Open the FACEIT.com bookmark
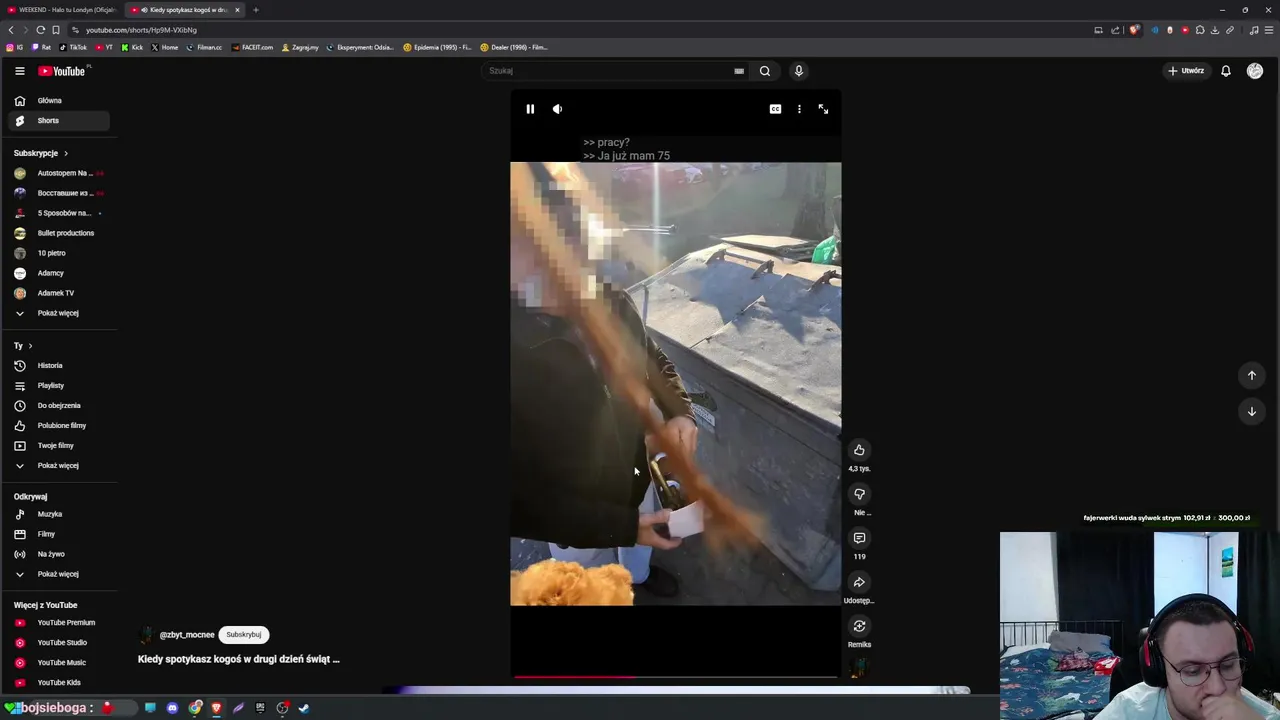Screen dimensions: 1280x720 [x=252, y=47]
